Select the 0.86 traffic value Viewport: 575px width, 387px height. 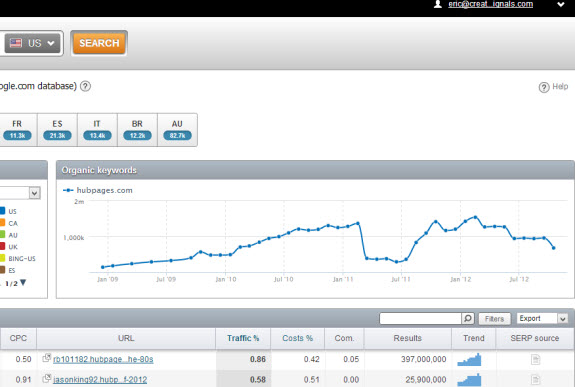[258, 359]
